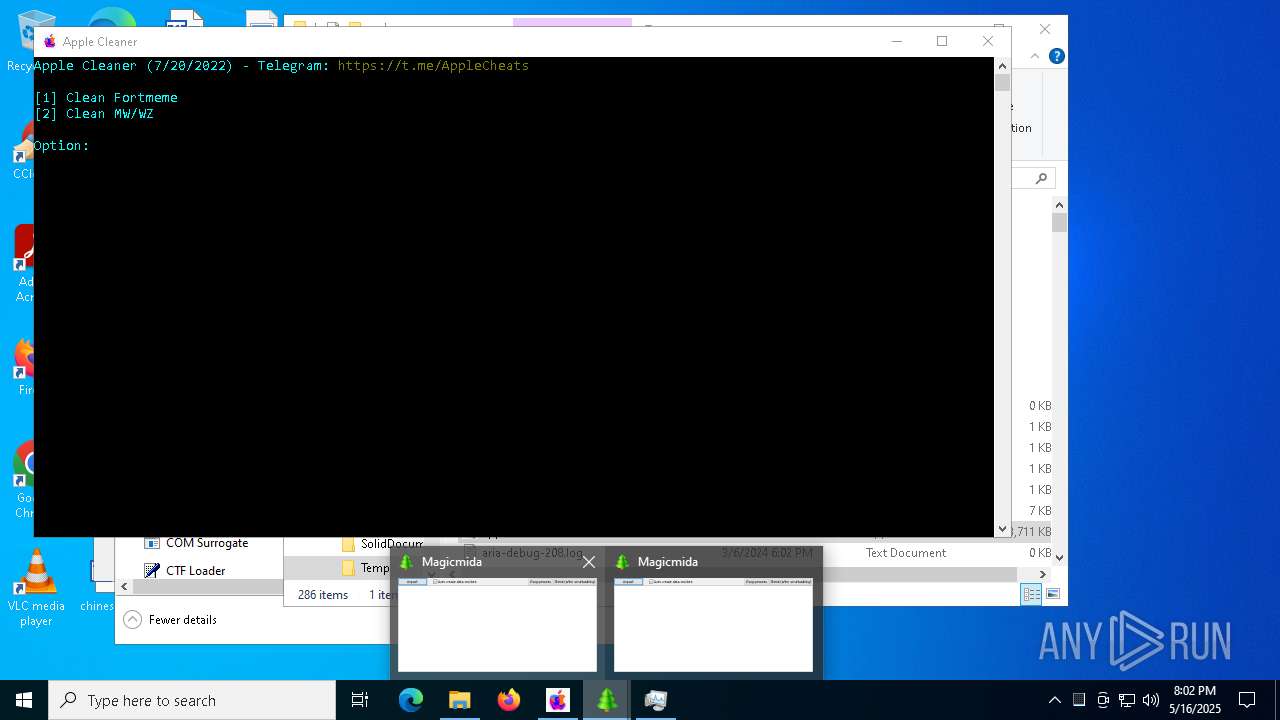Launch Firefox from taskbar
The image size is (1280, 720).
[509, 700]
